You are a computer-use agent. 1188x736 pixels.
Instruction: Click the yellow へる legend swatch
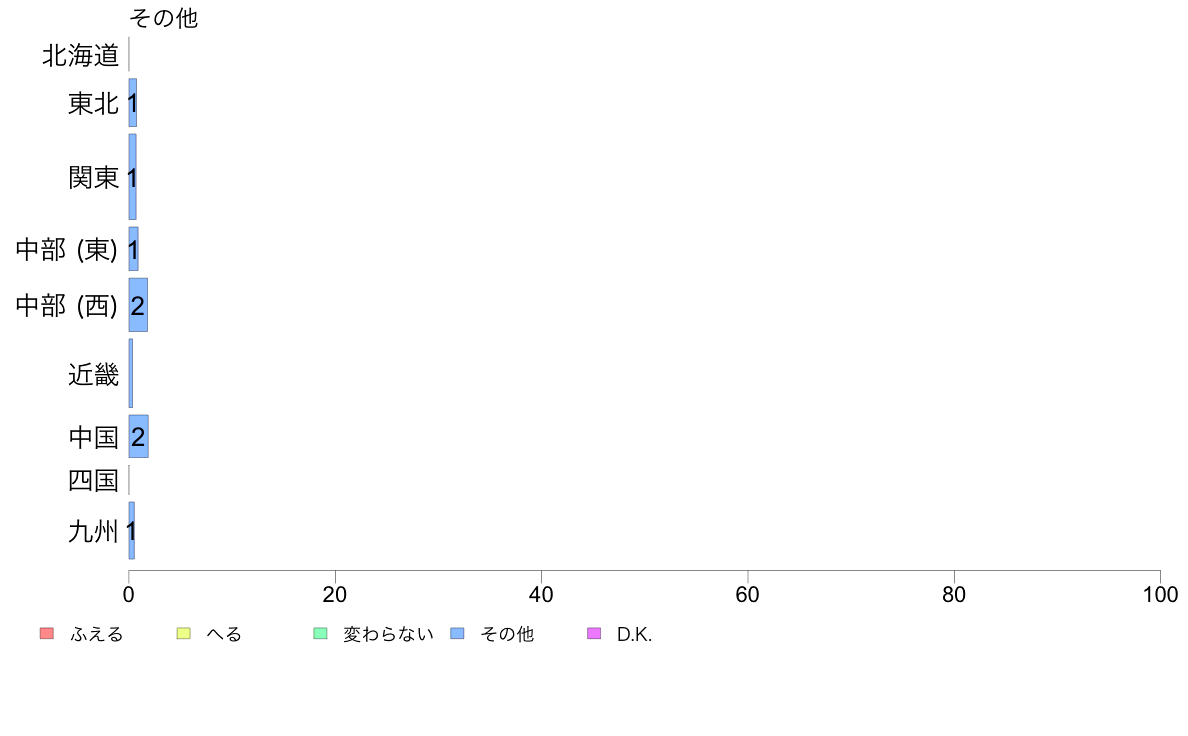pyautogui.click(x=183, y=634)
